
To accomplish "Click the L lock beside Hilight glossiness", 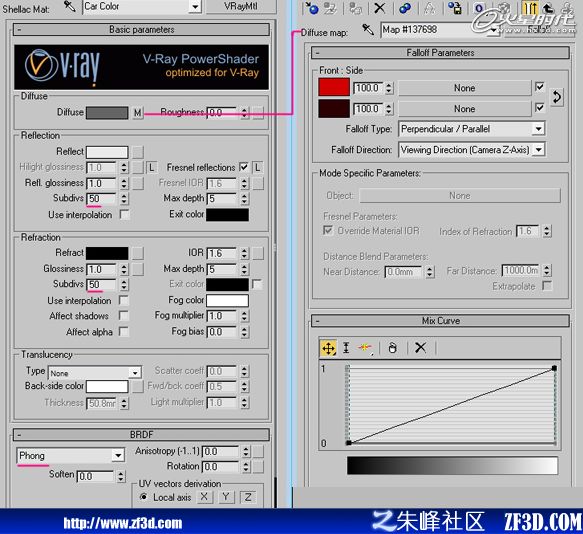I will tap(151, 168).
